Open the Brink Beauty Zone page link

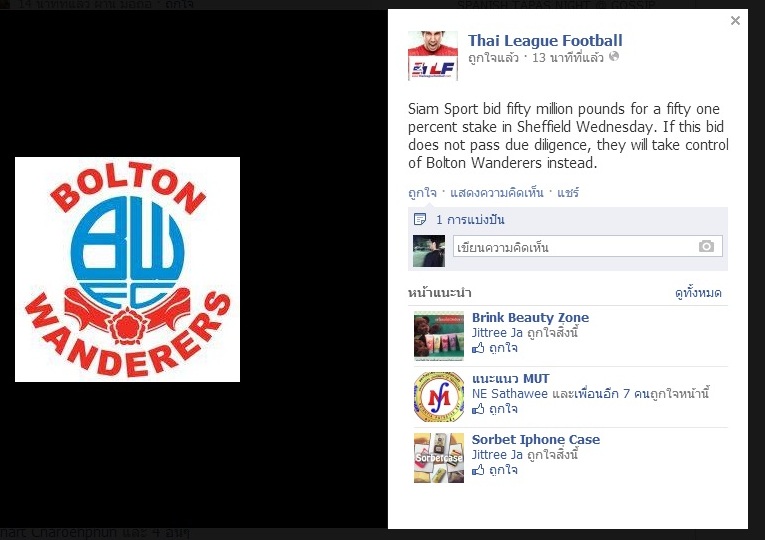point(530,318)
